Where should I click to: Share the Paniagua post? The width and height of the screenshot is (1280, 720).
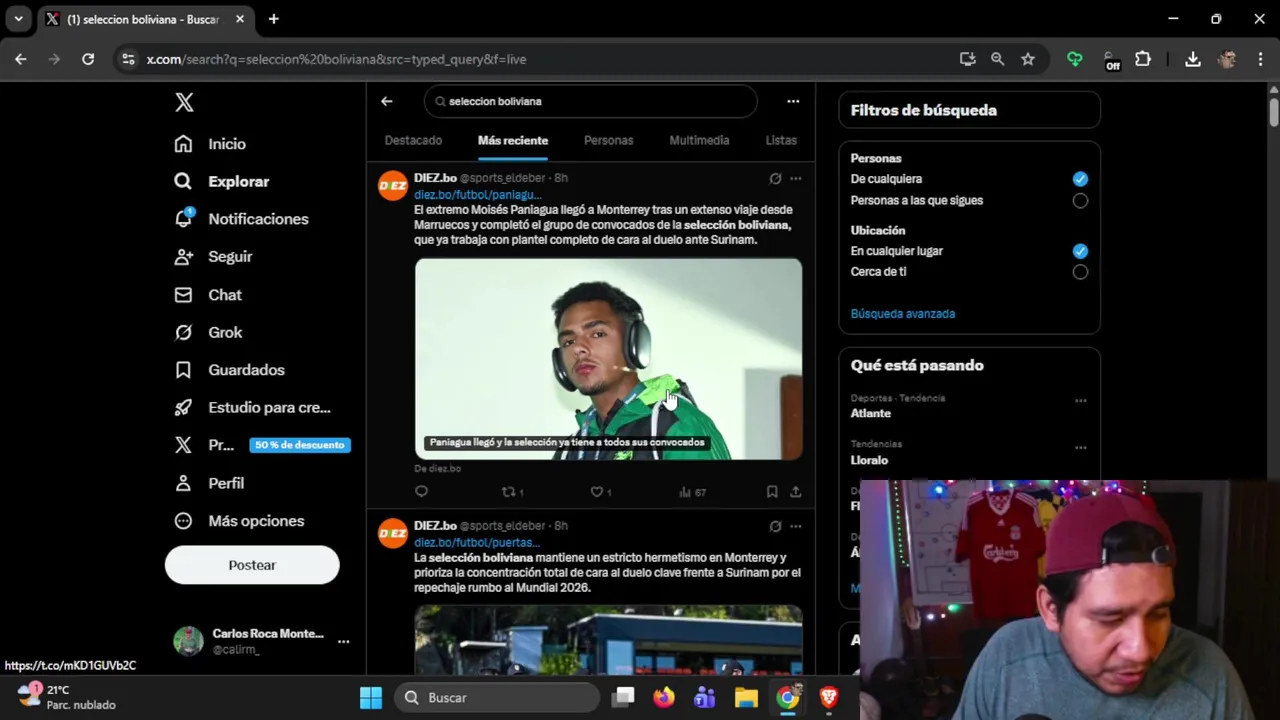coord(795,491)
